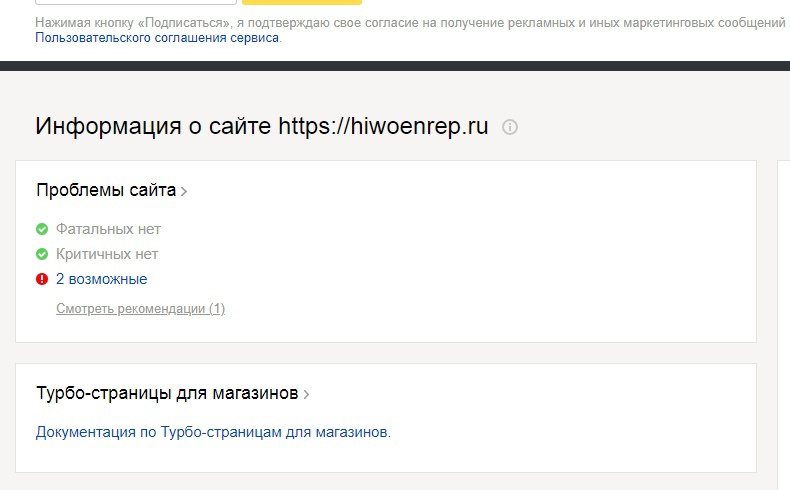790x490 pixels.
Task: Click the white side panel at the right edge
Action: point(784,320)
